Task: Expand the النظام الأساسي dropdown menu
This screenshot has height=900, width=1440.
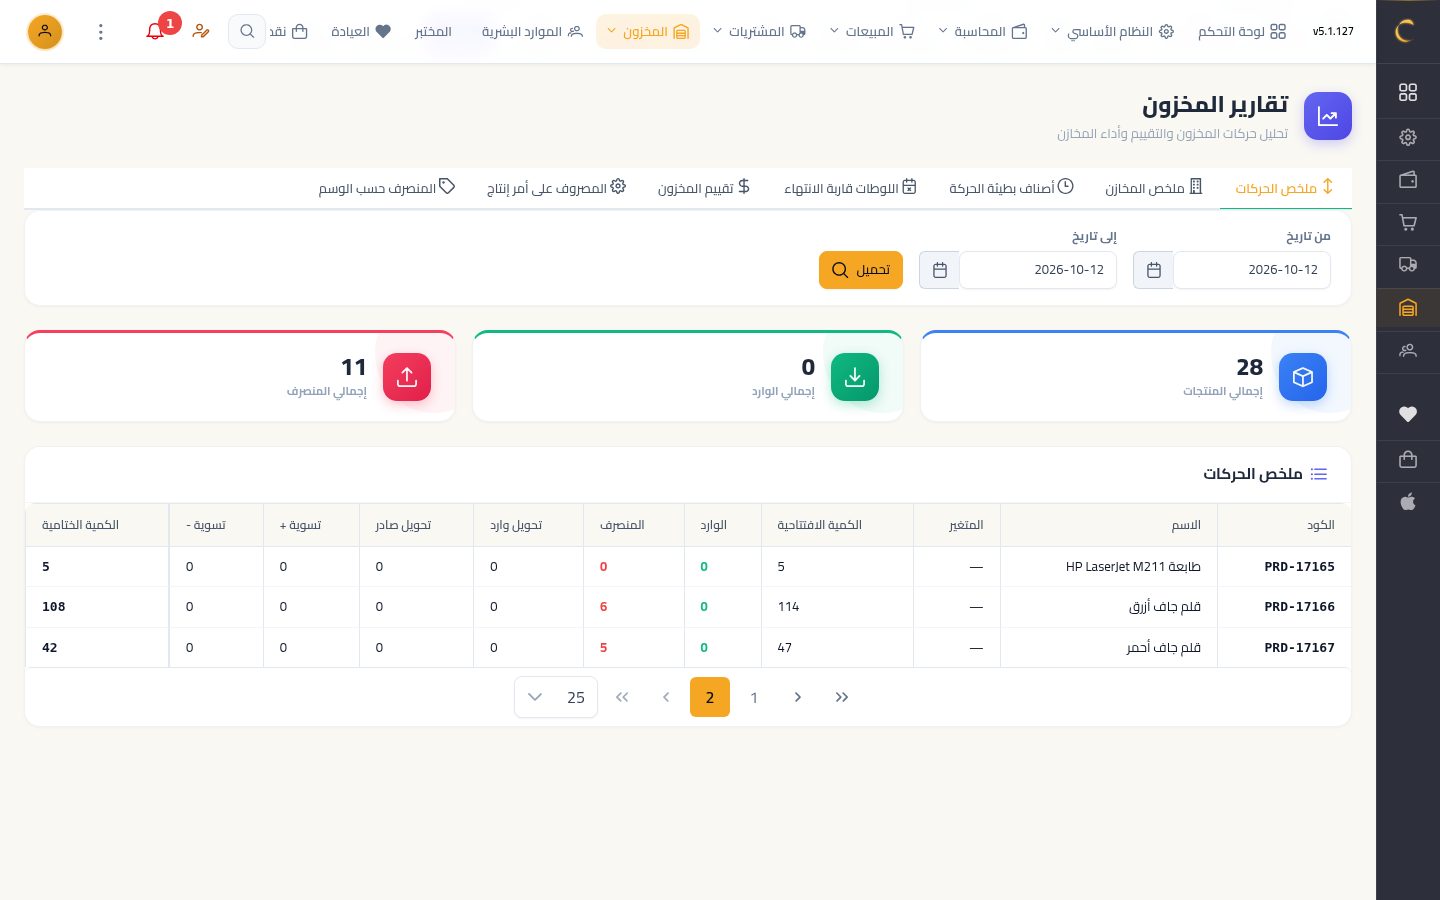Action: point(1112,32)
